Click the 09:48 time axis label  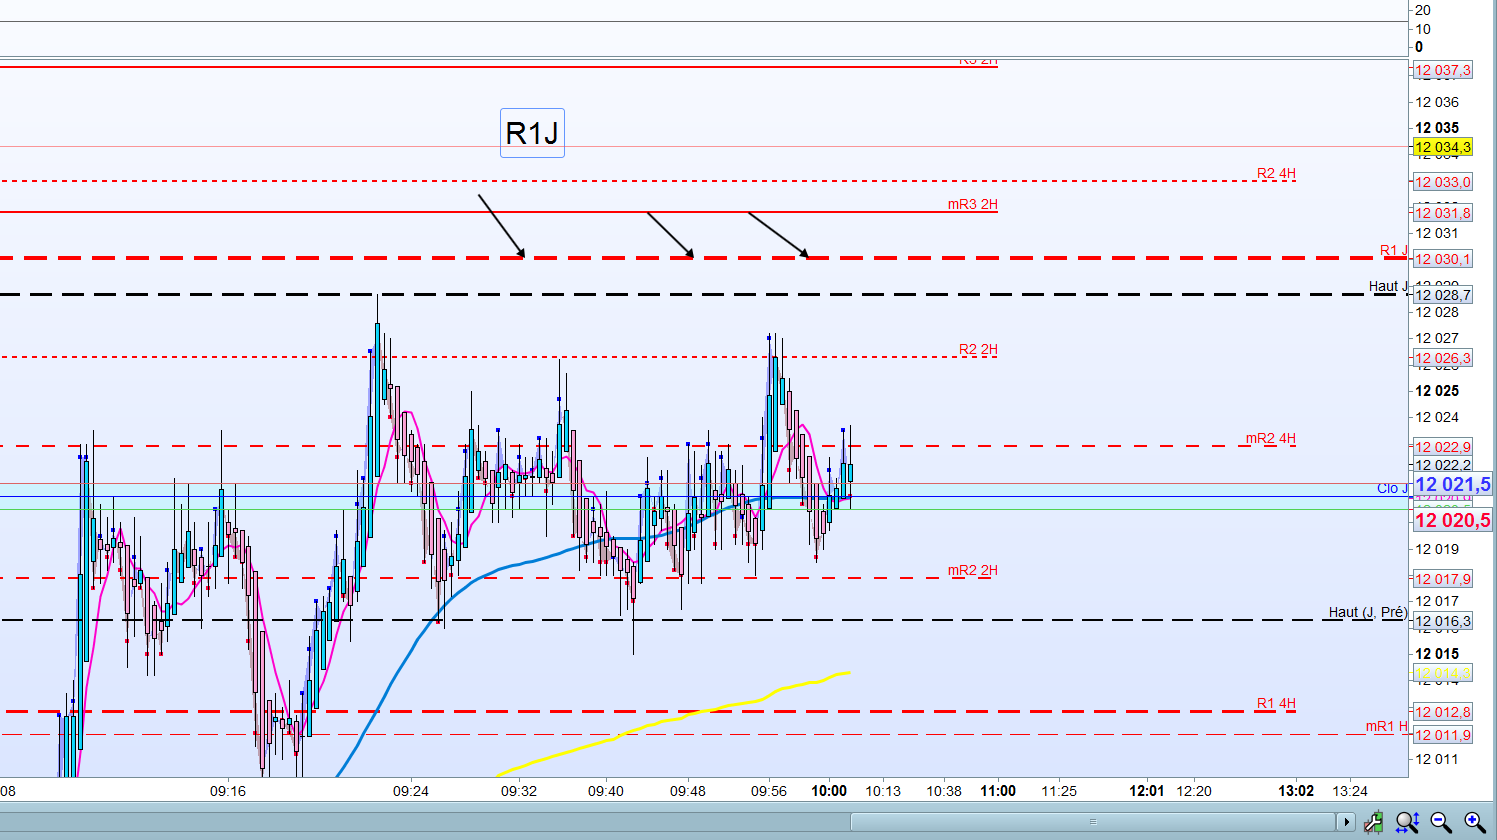[688, 791]
